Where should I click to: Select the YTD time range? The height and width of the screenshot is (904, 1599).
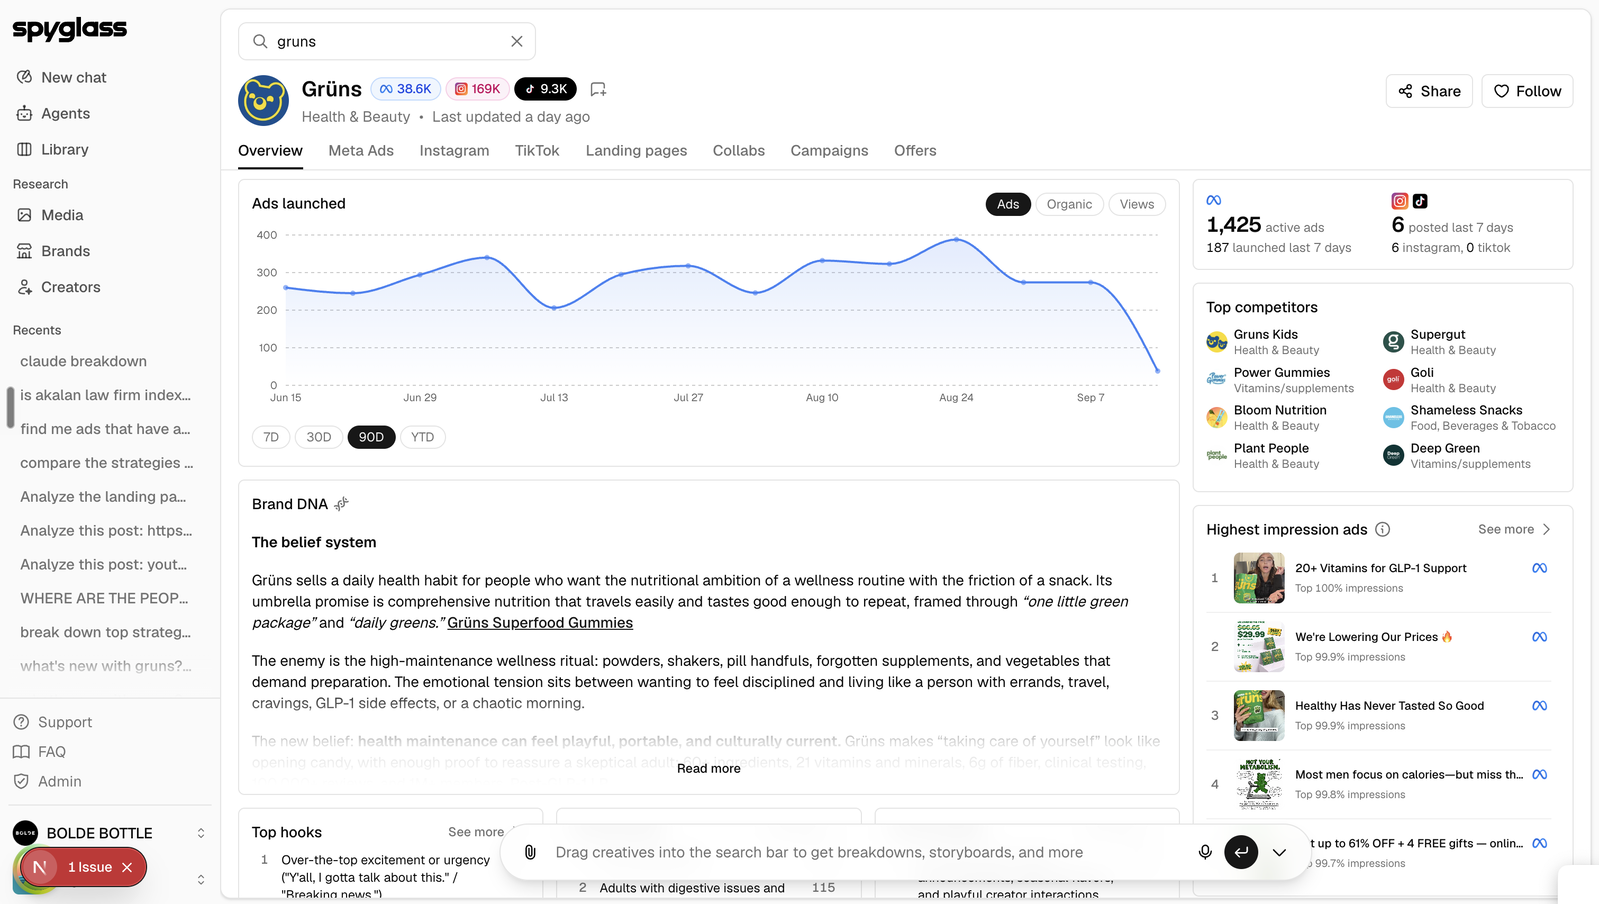pyautogui.click(x=423, y=437)
